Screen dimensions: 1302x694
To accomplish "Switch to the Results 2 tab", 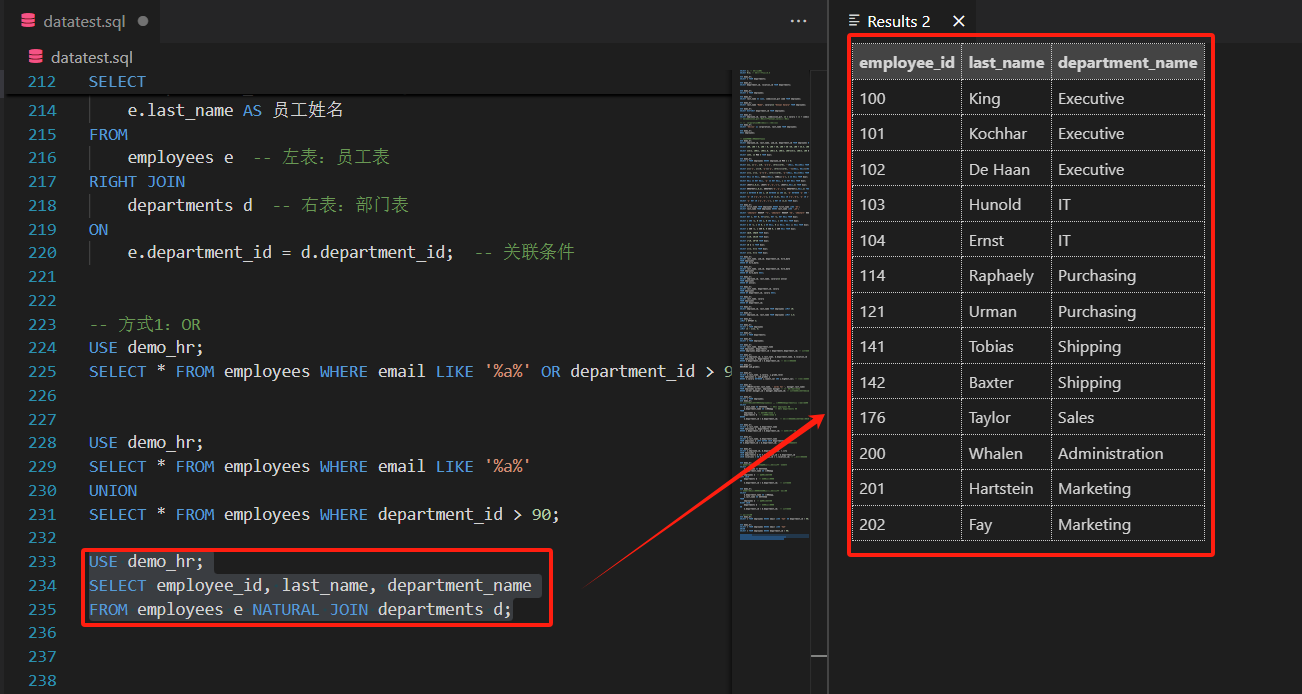I will [x=898, y=21].
